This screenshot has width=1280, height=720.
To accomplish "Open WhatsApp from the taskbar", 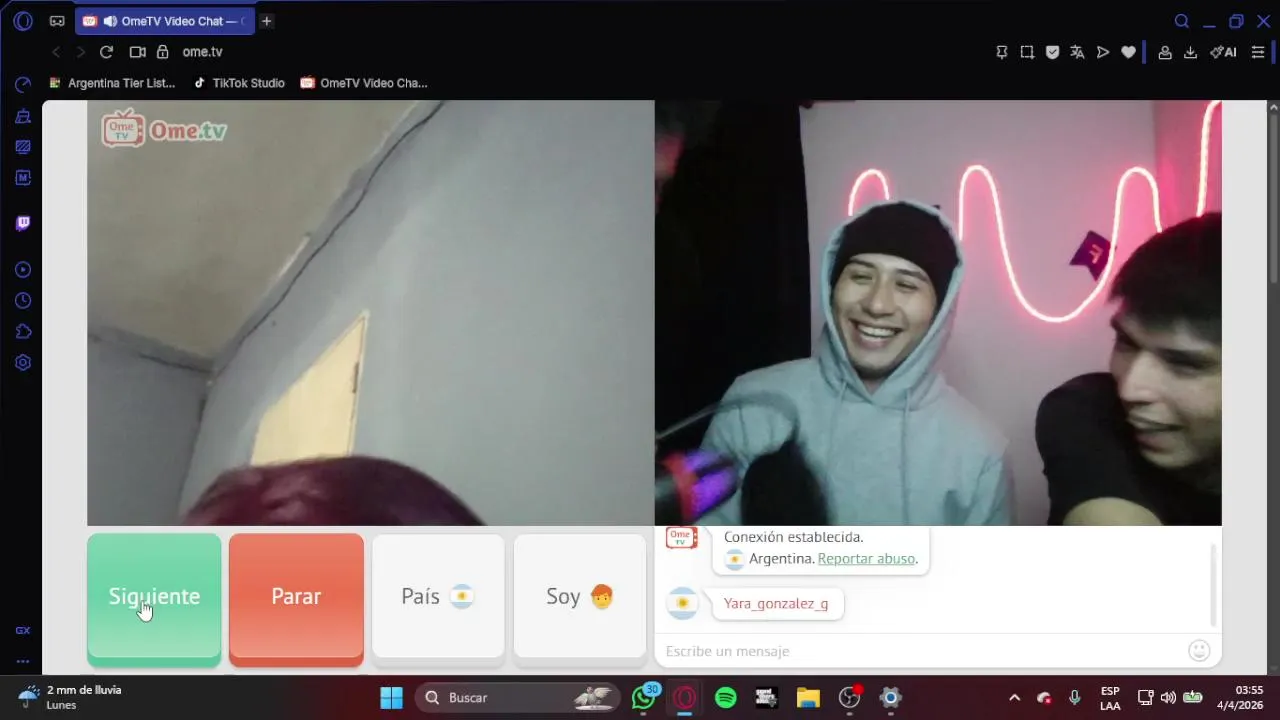I will (x=645, y=697).
